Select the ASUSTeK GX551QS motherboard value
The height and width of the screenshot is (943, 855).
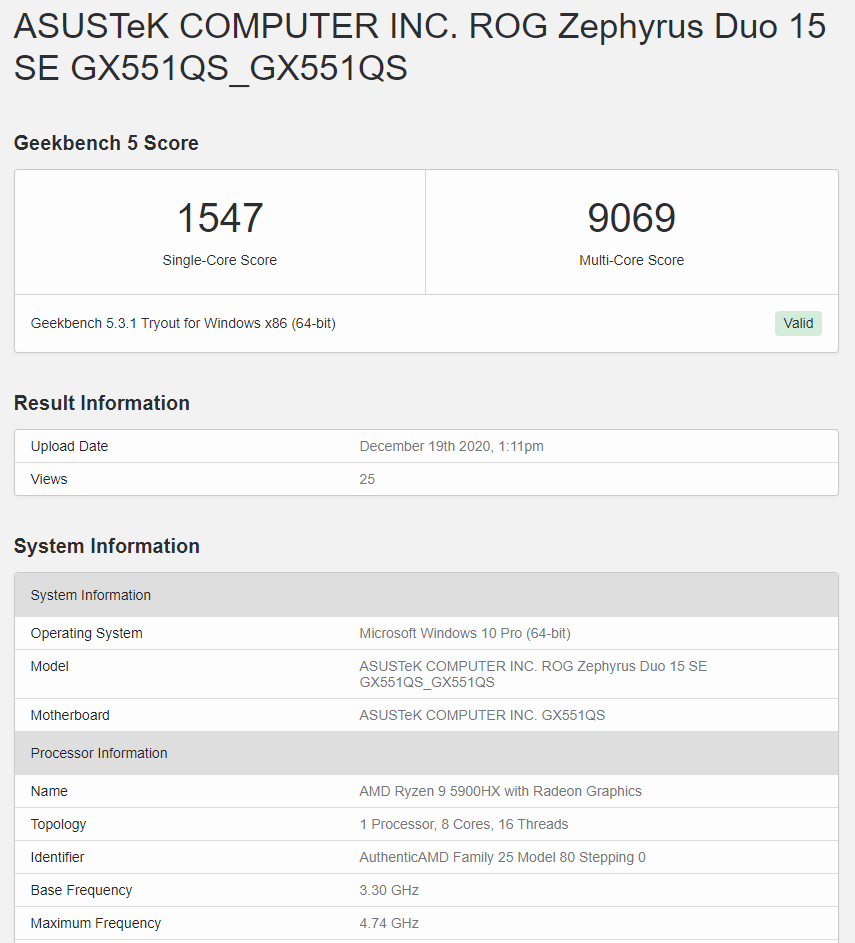click(482, 715)
